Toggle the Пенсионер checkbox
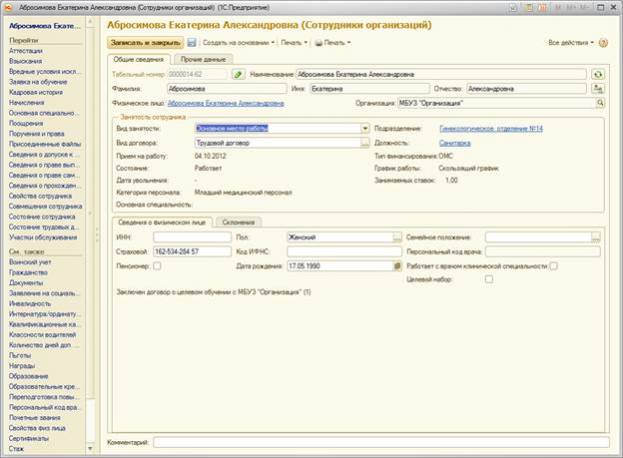This screenshot has width=623, height=458. [155, 267]
